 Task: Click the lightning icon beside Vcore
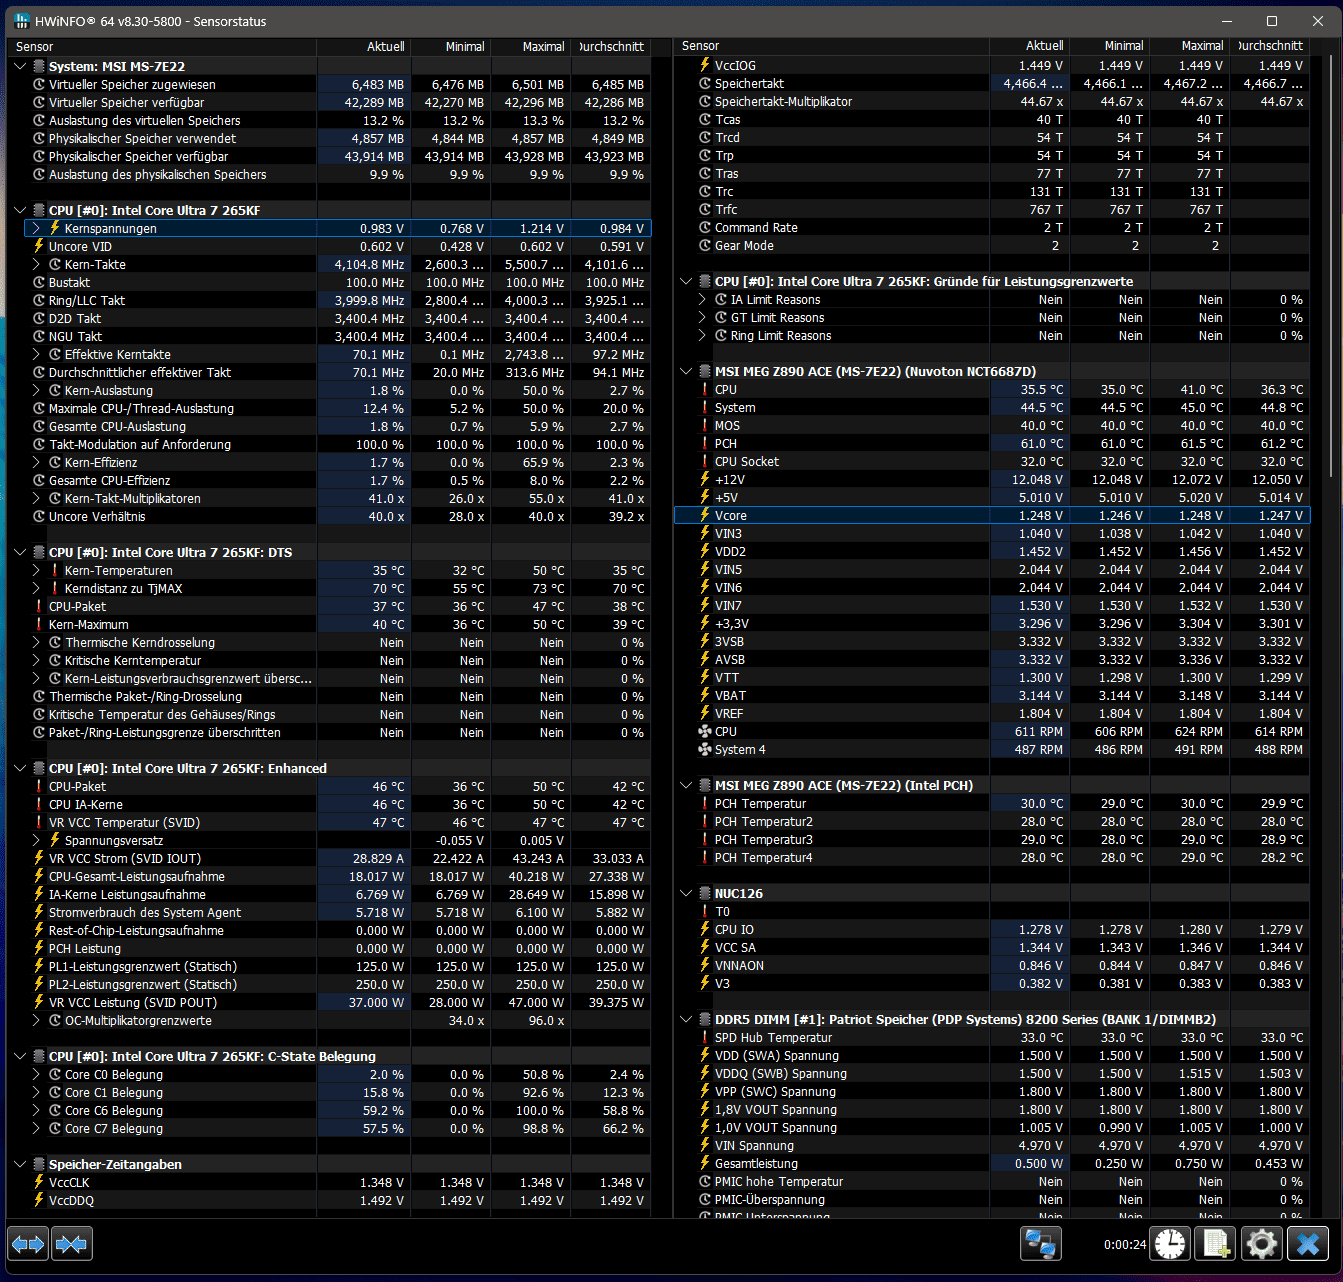pyautogui.click(x=705, y=516)
